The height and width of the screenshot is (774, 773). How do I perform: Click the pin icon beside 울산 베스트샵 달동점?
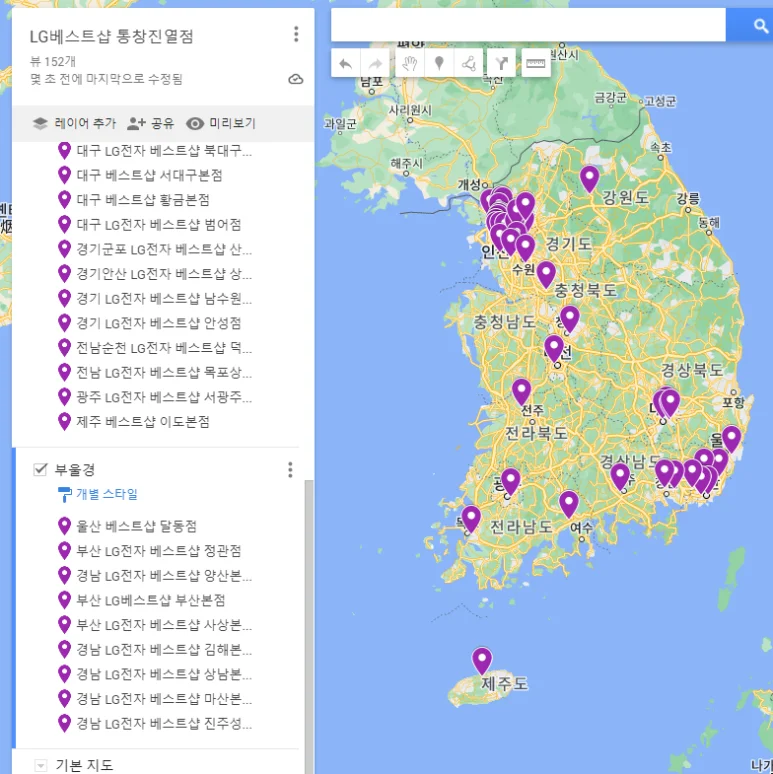tap(64, 526)
